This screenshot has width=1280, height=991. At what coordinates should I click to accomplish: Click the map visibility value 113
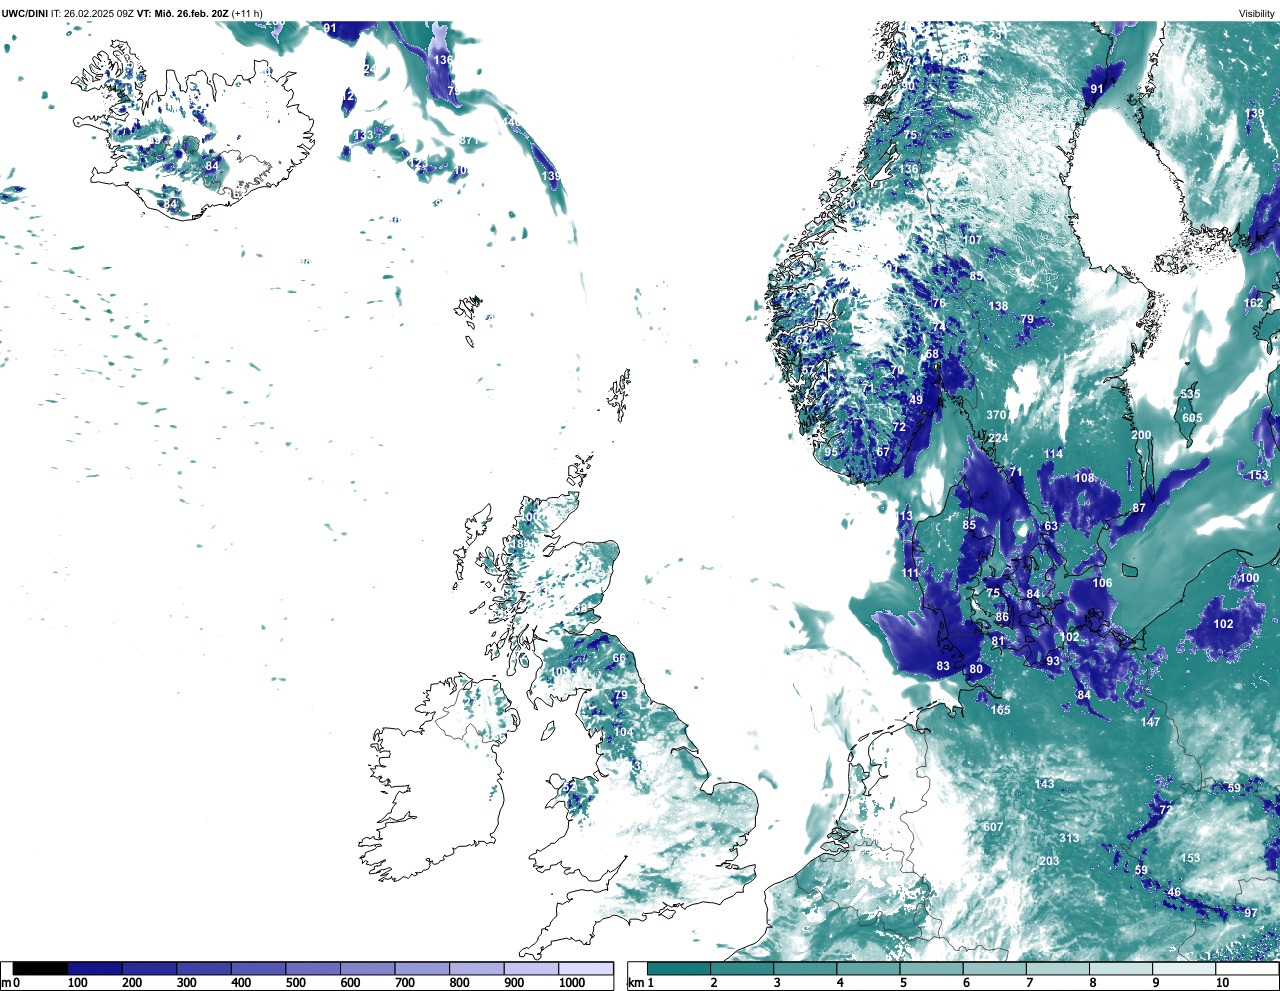904,516
